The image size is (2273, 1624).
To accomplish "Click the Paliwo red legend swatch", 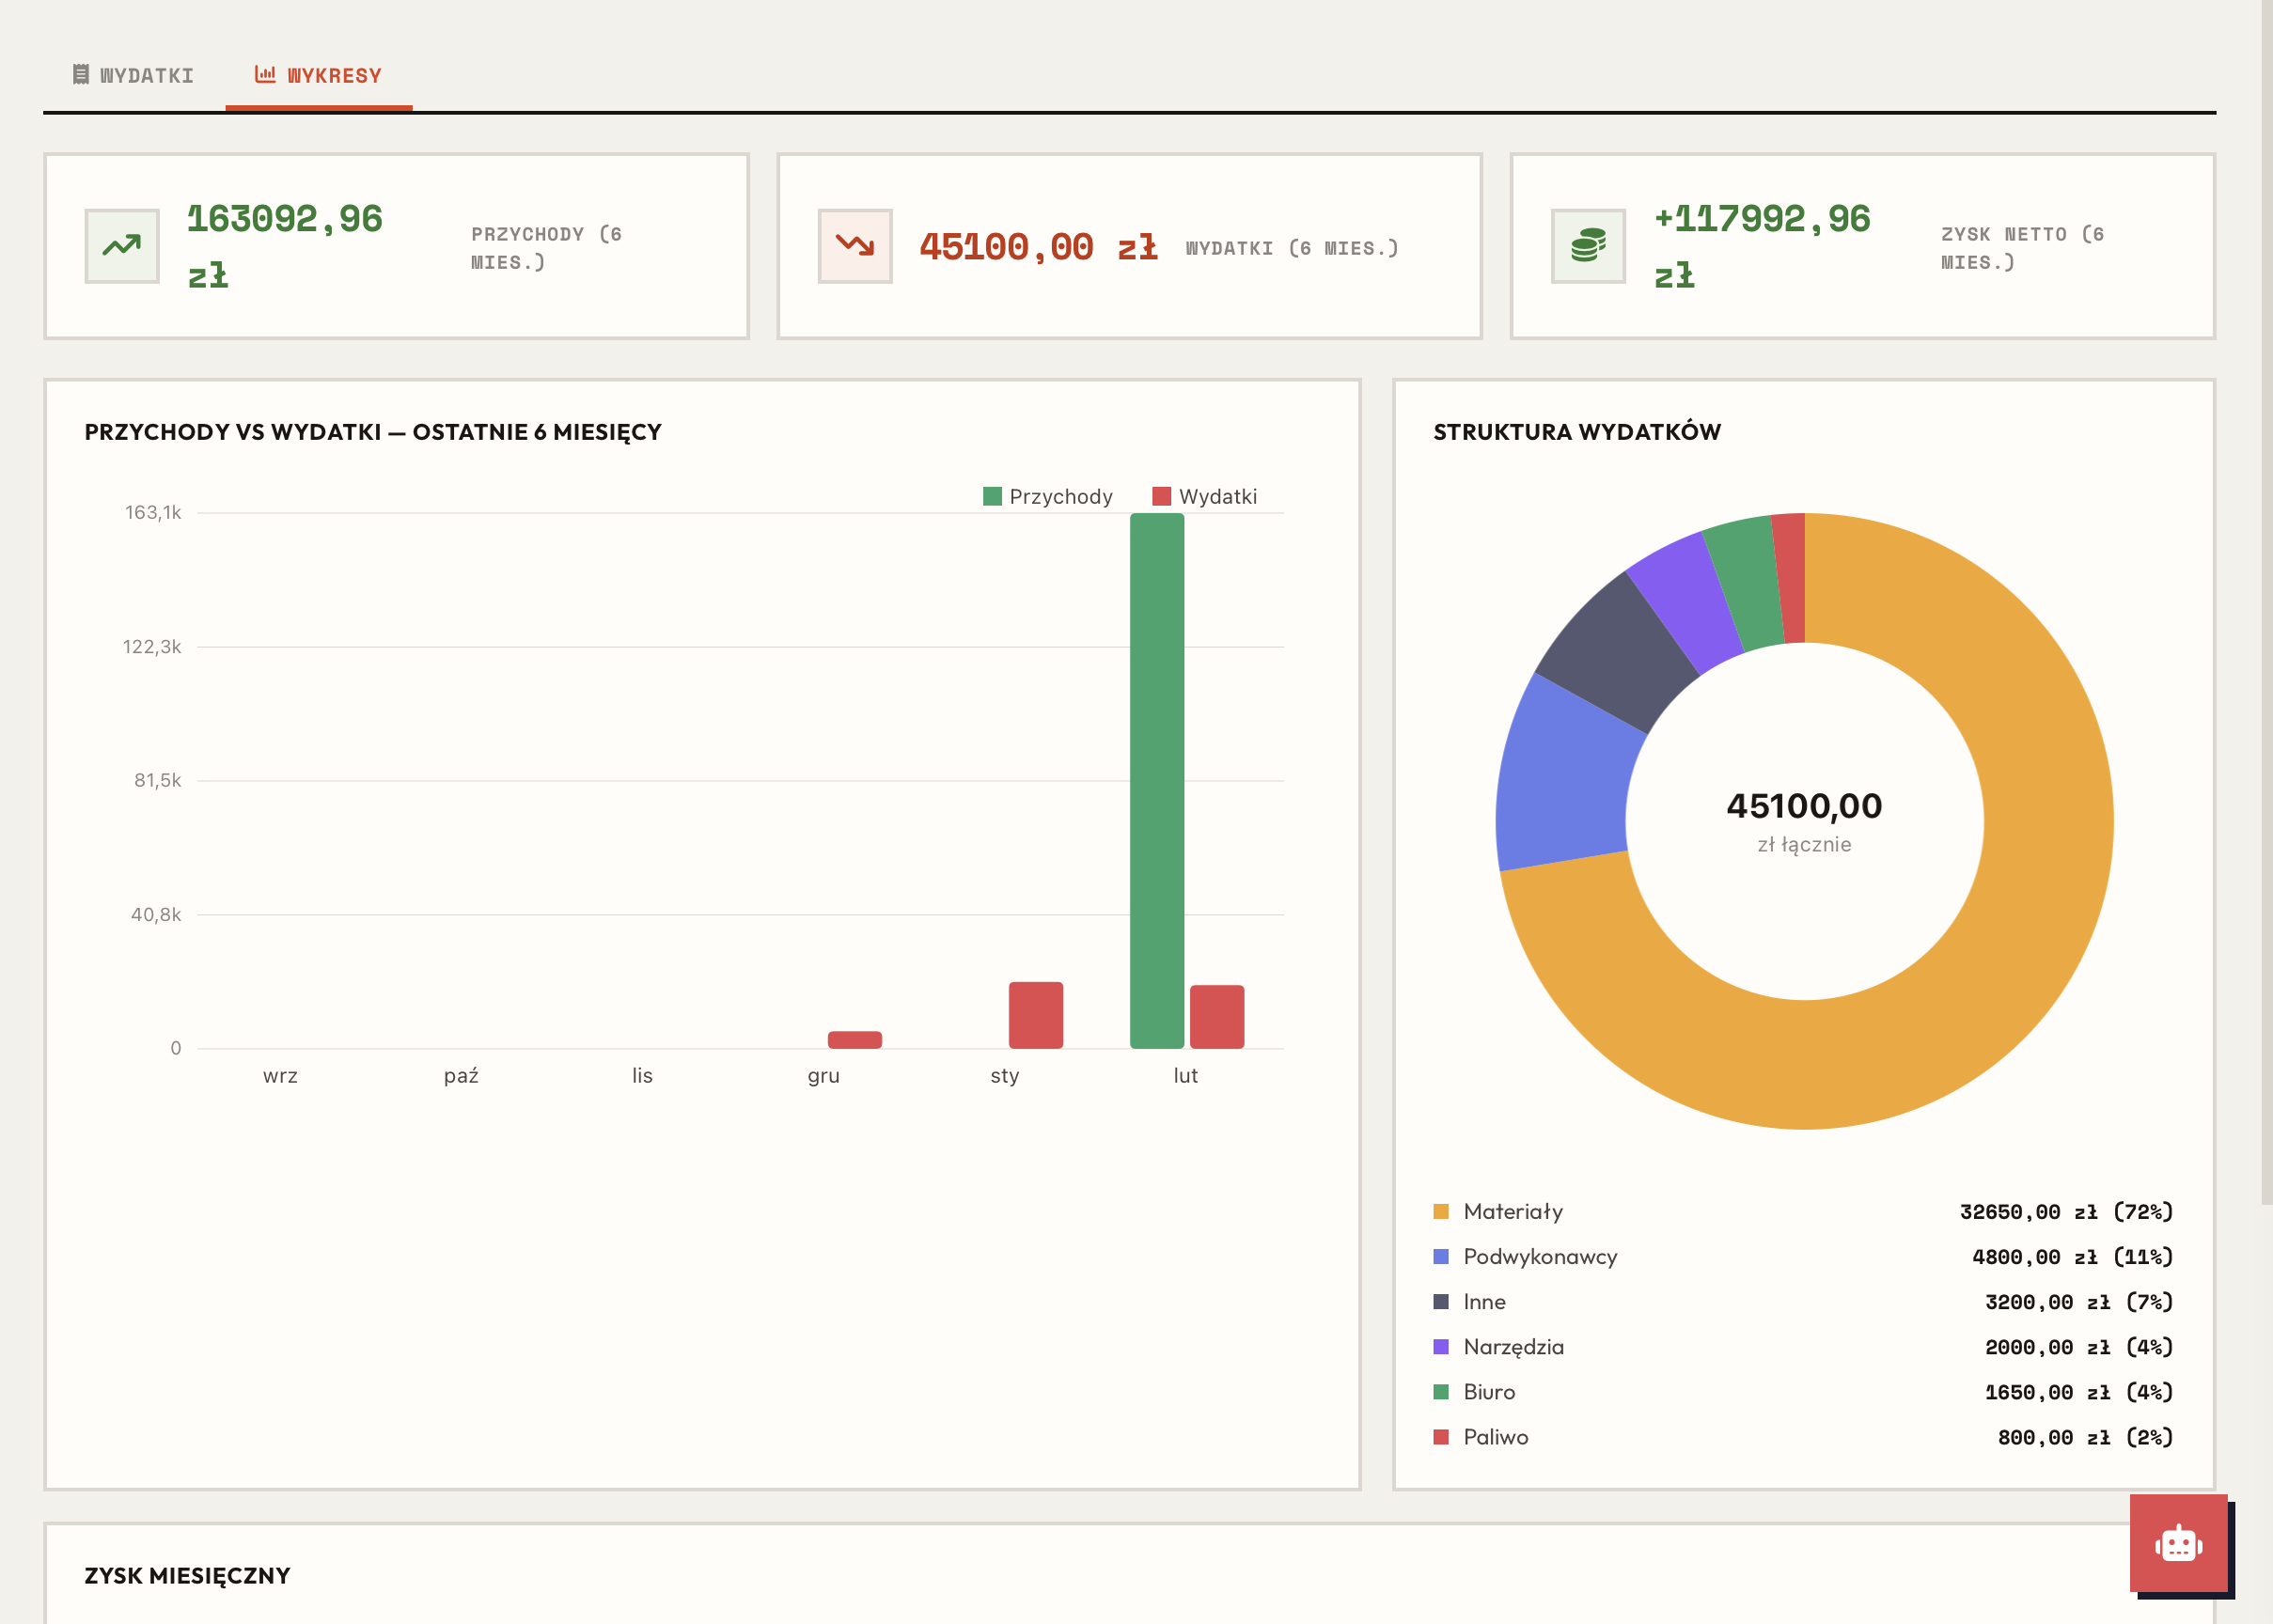I will pos(1441,1437).
